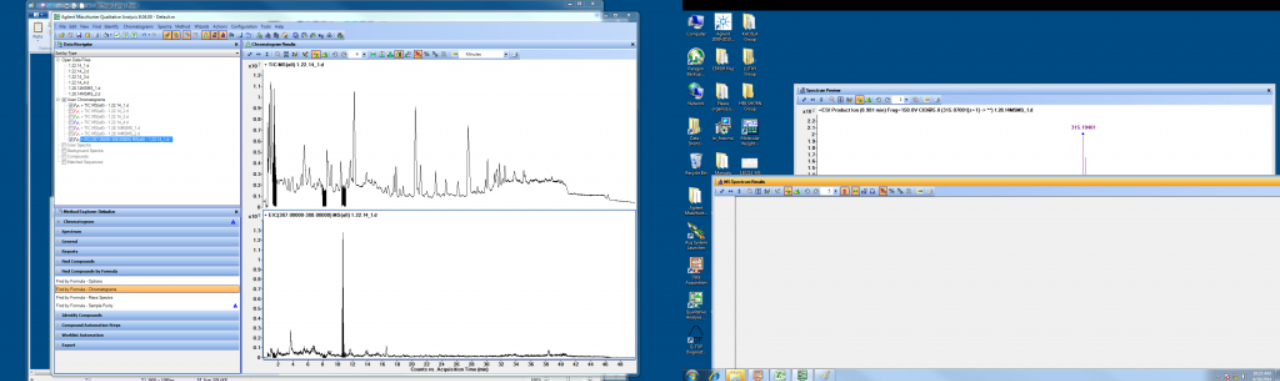The image size is (1280, 381).
Task: Open Find by Formula - Options
Action: point(146,281)
